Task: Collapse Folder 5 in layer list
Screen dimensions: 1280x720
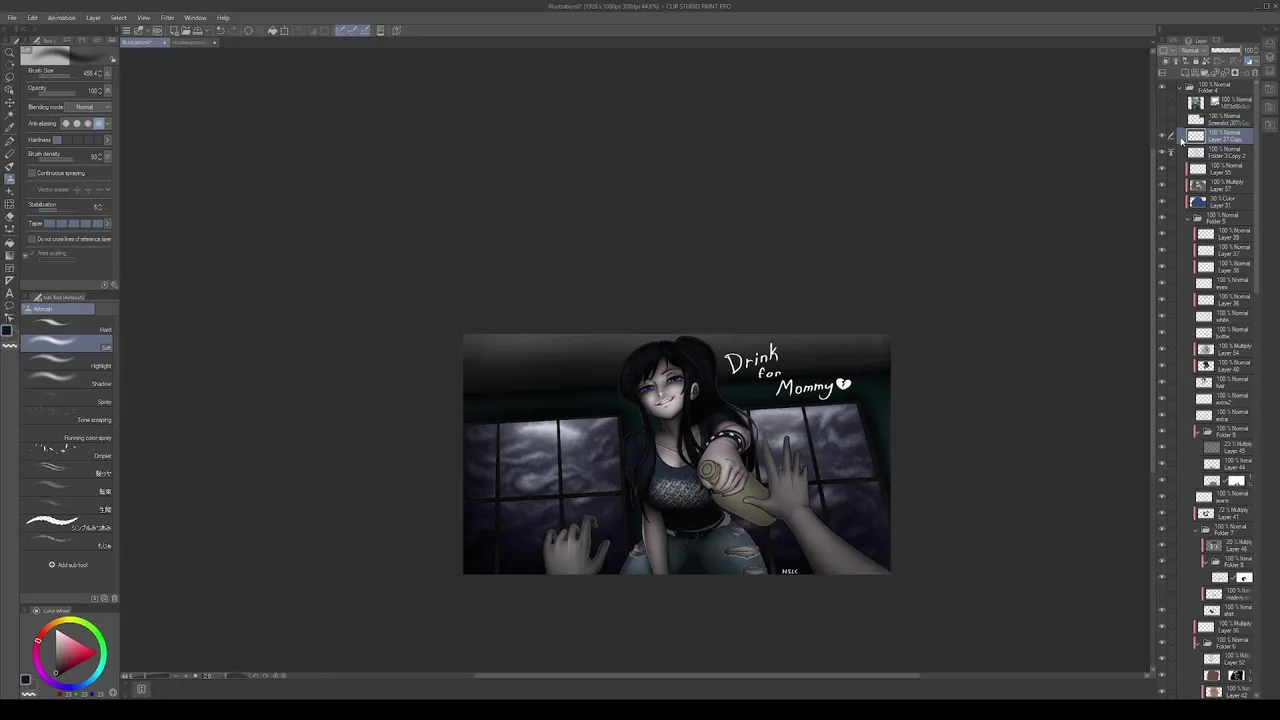Action: (1187, 218)
